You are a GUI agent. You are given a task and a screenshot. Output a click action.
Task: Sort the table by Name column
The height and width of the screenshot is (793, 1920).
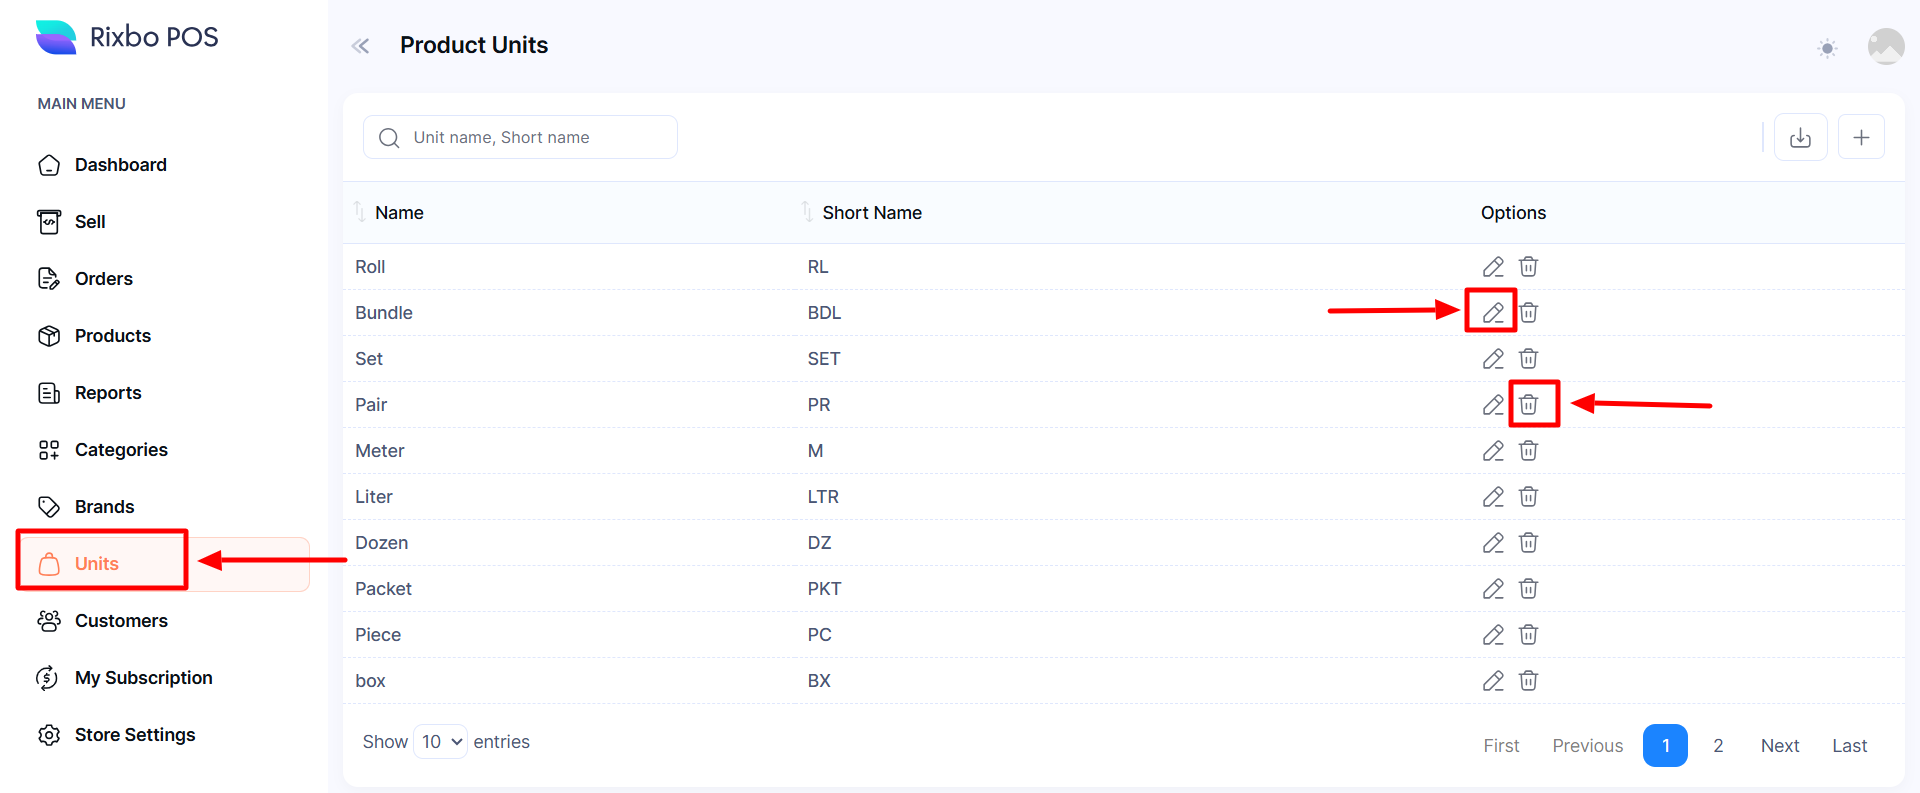(399, 213)
